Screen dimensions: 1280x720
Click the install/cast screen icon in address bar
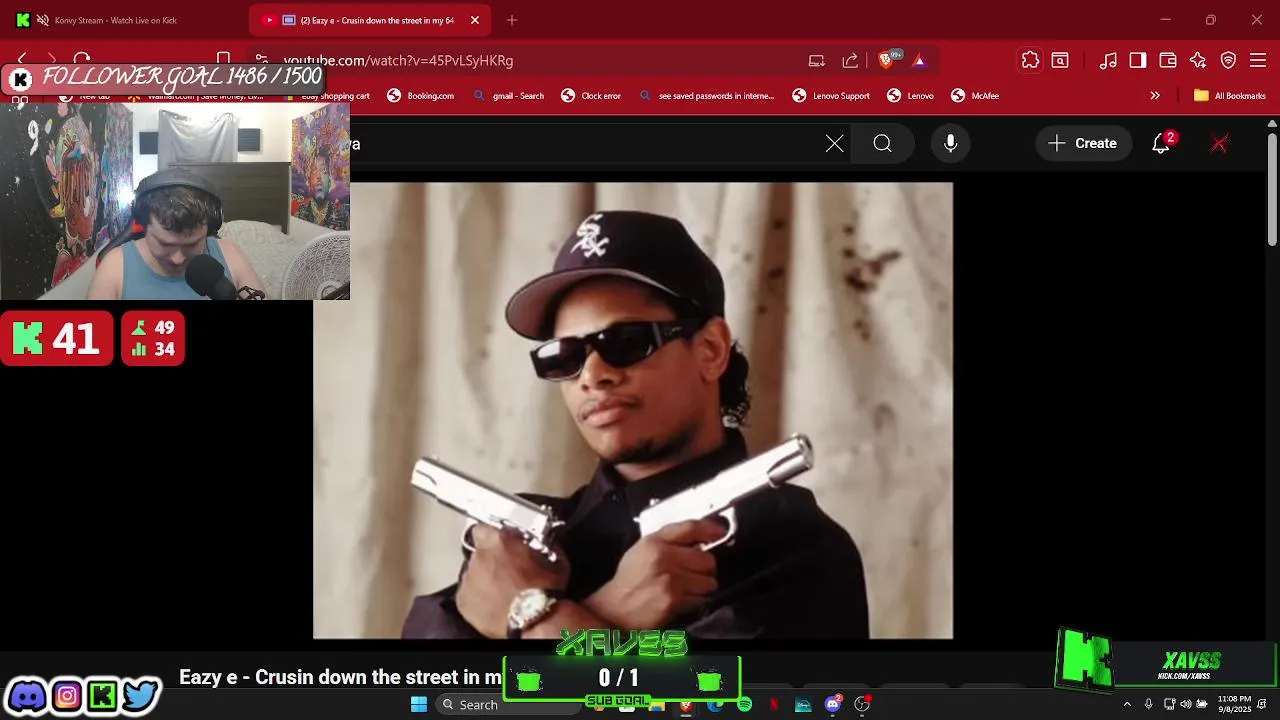pyautogui.click(x=817, y=60)
